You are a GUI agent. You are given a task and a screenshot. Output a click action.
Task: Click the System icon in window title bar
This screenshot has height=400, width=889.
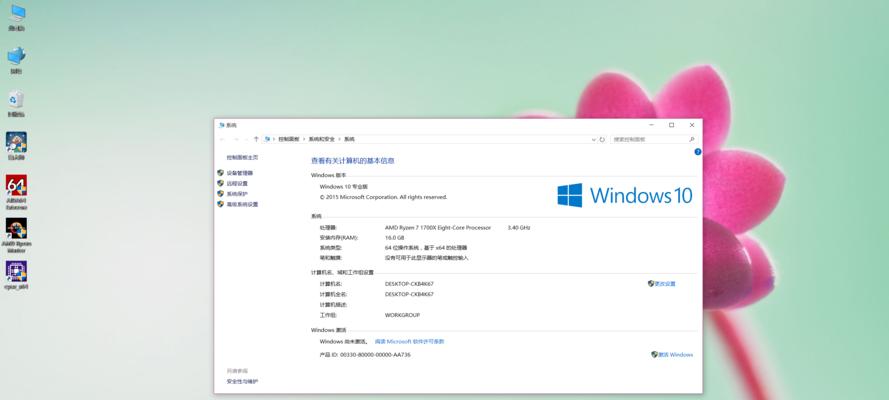click(222, 125)
